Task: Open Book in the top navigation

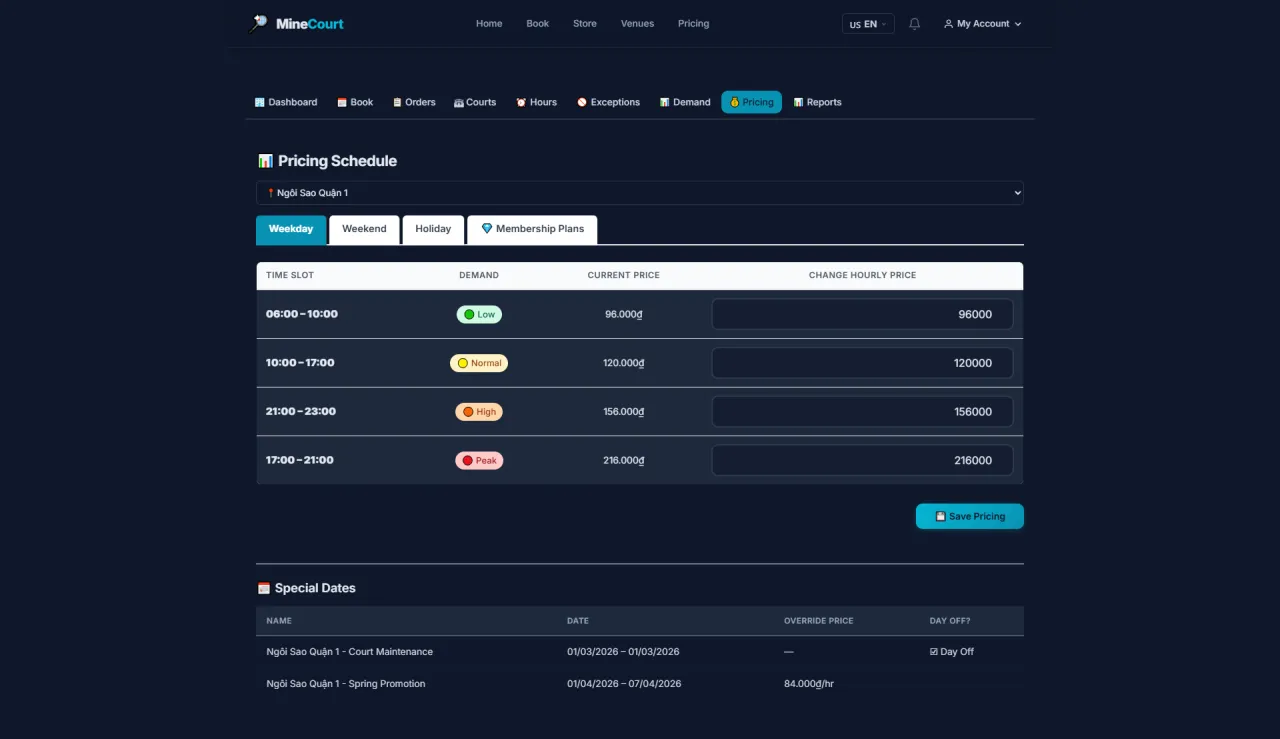Action: pos(538,24)
